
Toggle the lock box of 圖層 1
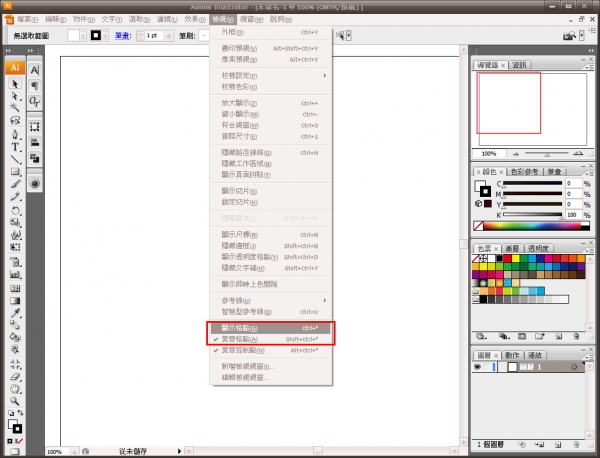tap(487, 367)
